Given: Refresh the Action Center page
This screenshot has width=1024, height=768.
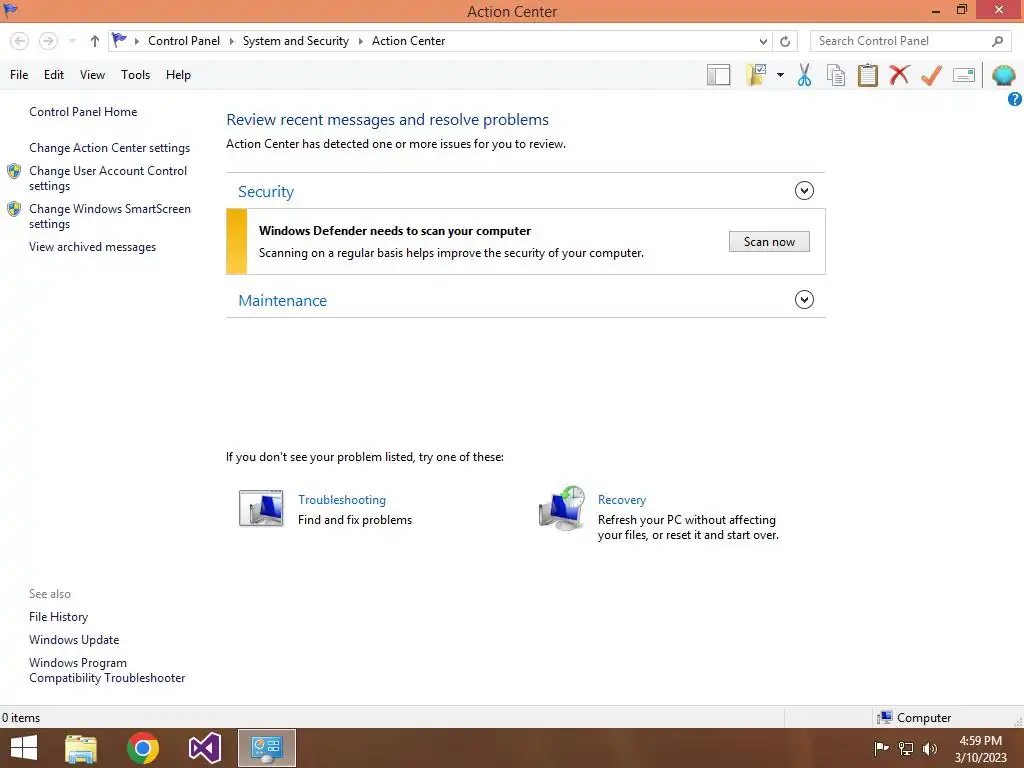Looking at the screenshot, I should coord(785,41).
